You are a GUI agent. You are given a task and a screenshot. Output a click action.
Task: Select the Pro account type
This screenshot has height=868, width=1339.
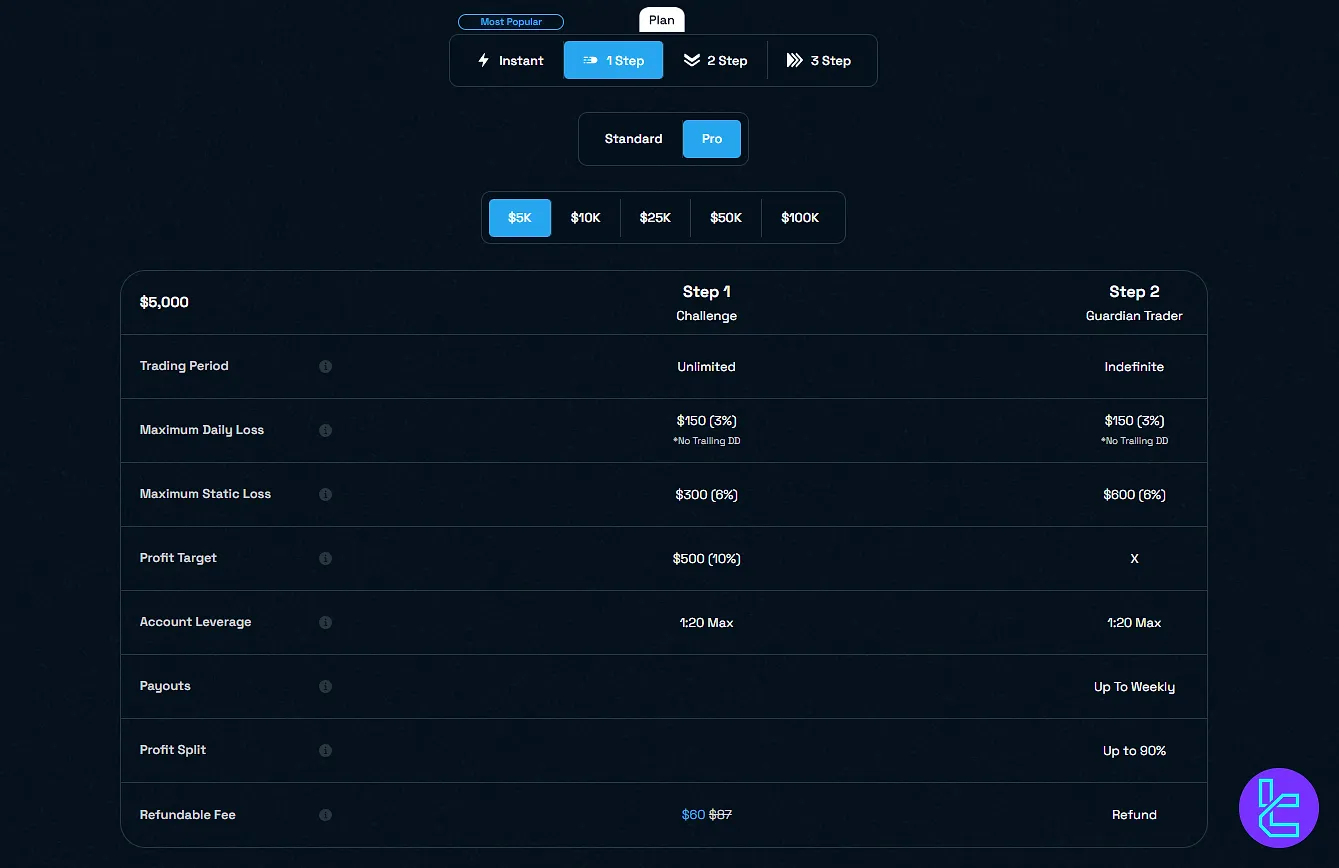point(711,139)
